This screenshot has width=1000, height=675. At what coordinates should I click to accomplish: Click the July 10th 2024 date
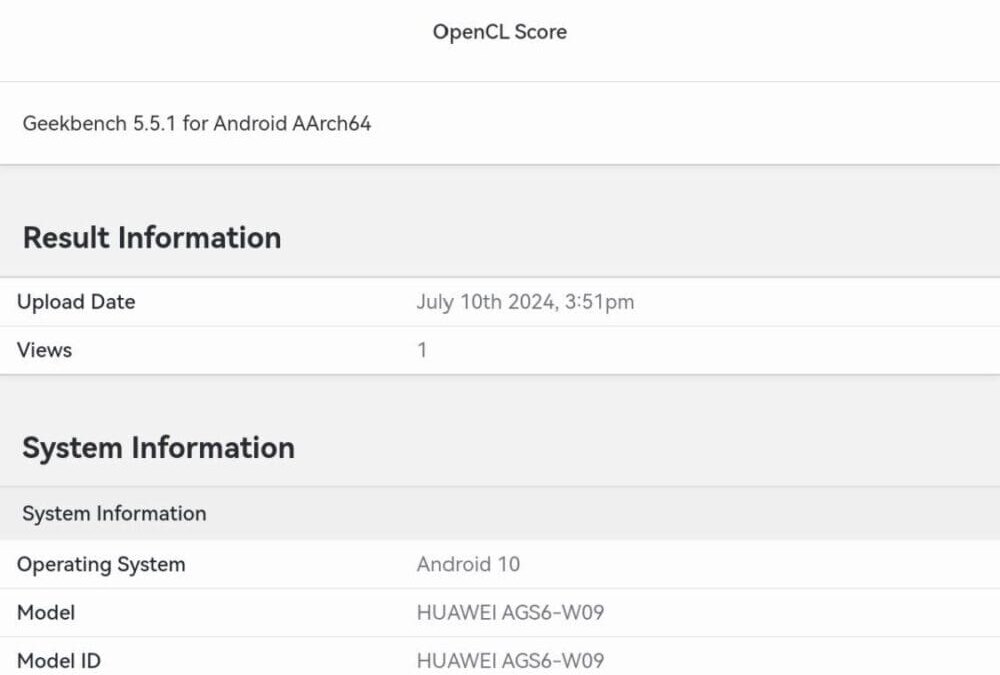485,302
